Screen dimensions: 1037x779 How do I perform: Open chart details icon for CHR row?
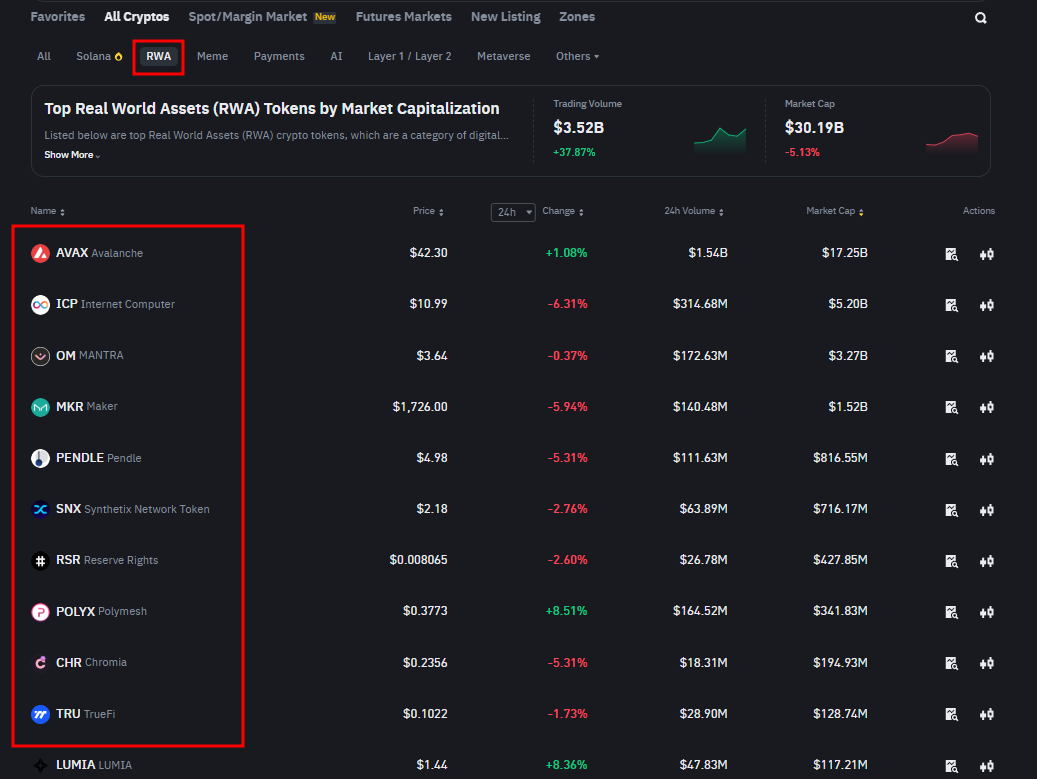pos(951,663)
